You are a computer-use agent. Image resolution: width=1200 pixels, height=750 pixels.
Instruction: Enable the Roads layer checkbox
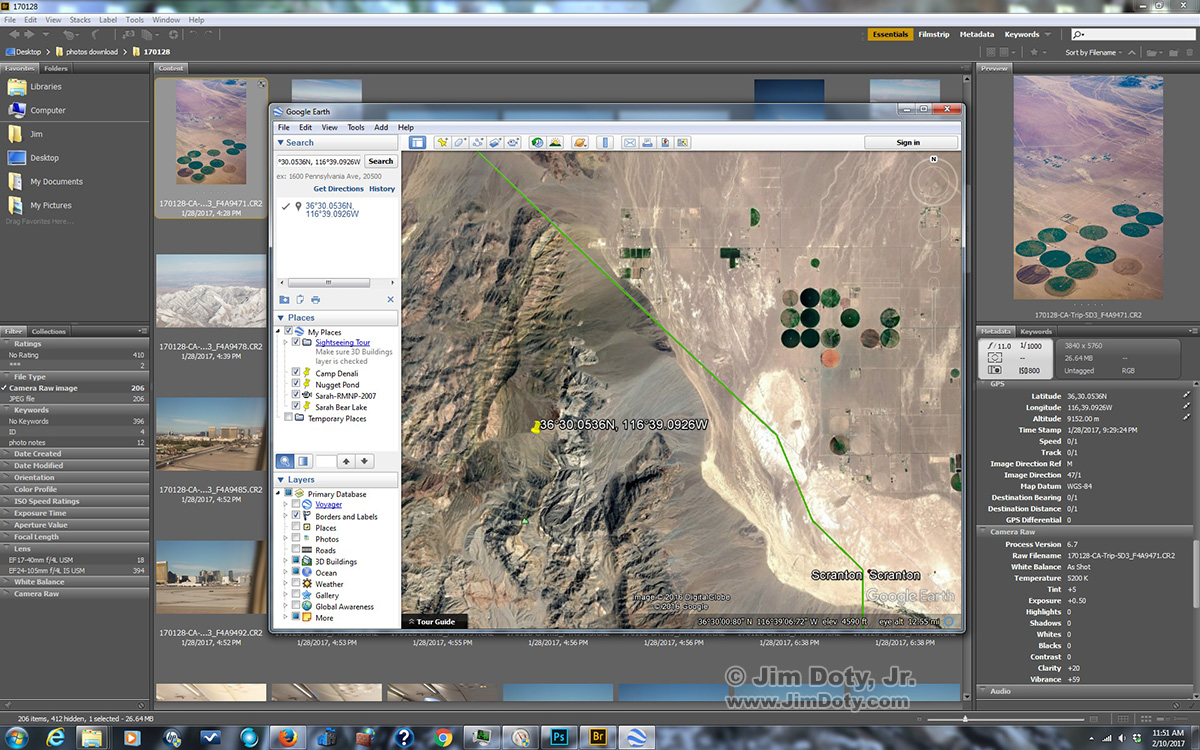(x=295, y=550)
